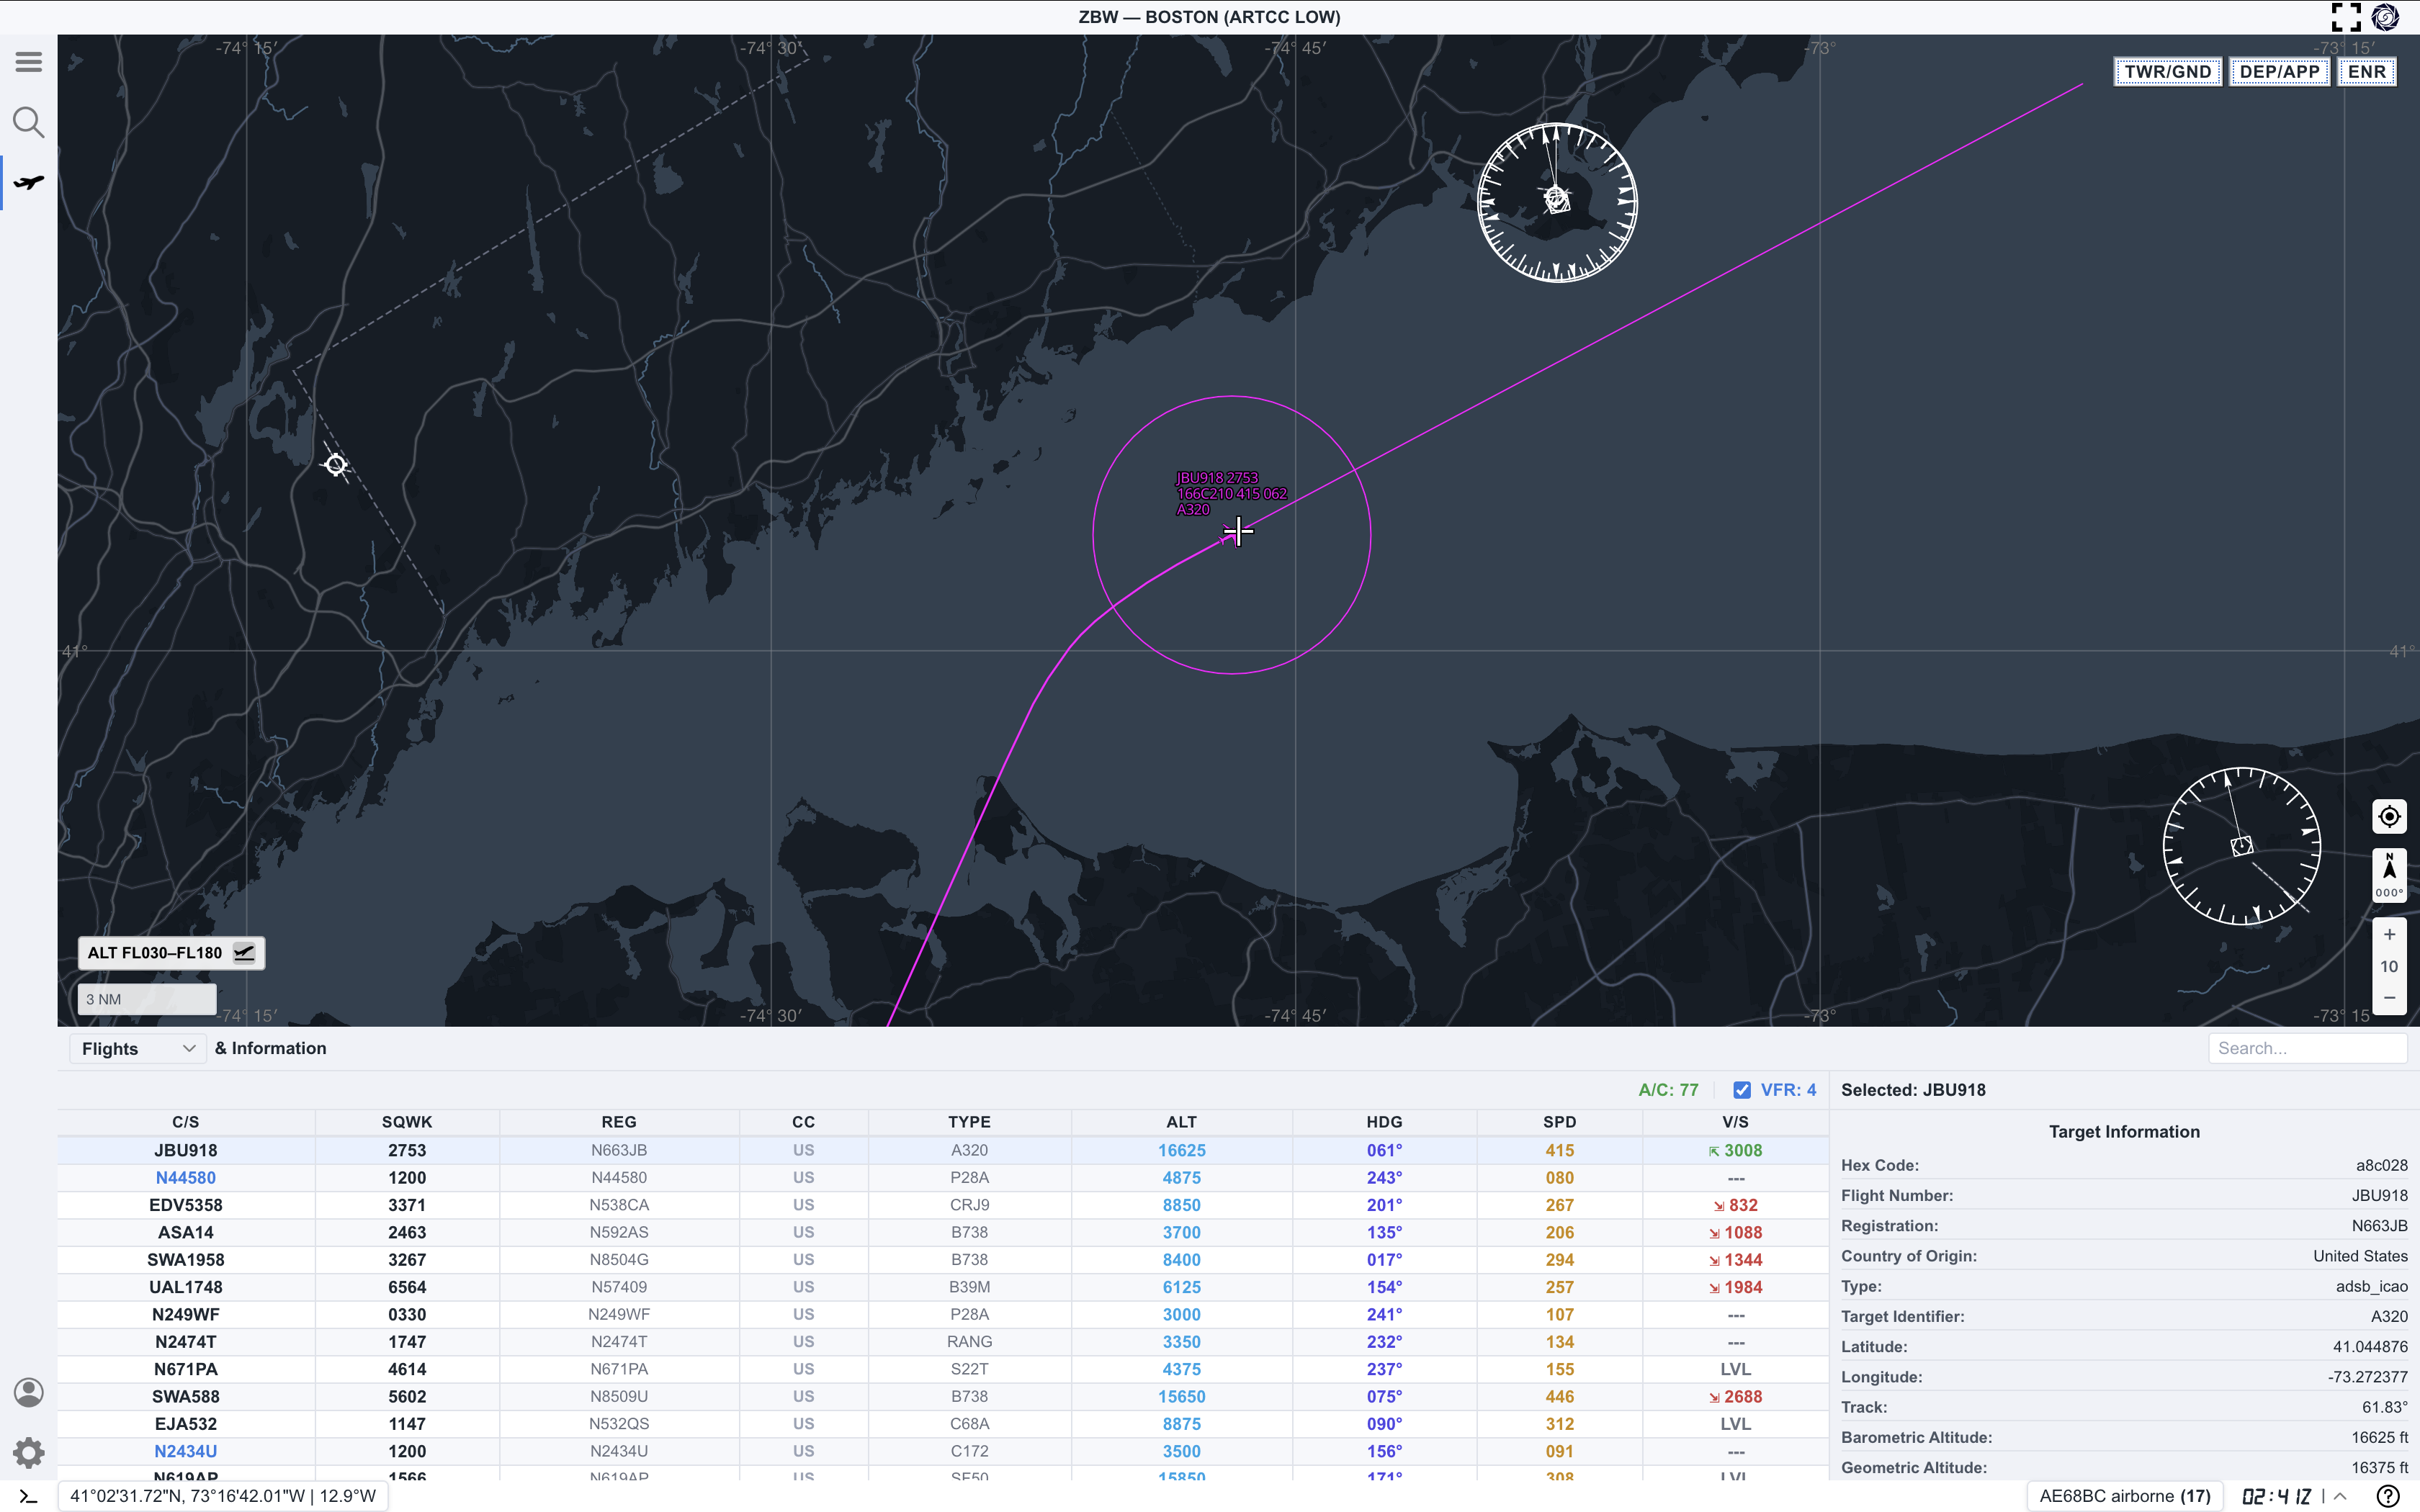Image resolution: width=2420 pixels, height=1512 pixels.
Task: Zoom in using the plus button
Action: pyautogui.click(x=2390, y=934)
